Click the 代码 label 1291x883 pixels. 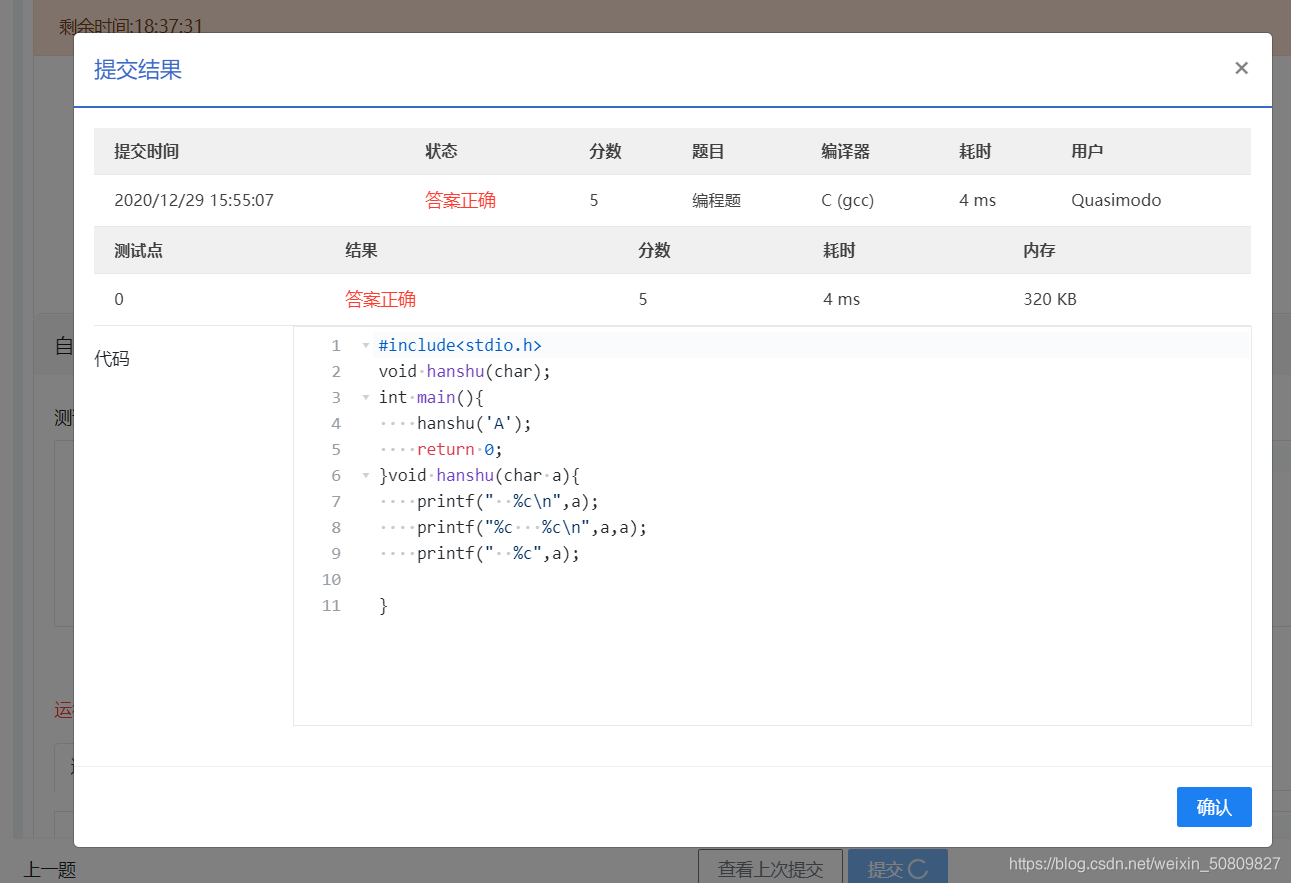112,358
